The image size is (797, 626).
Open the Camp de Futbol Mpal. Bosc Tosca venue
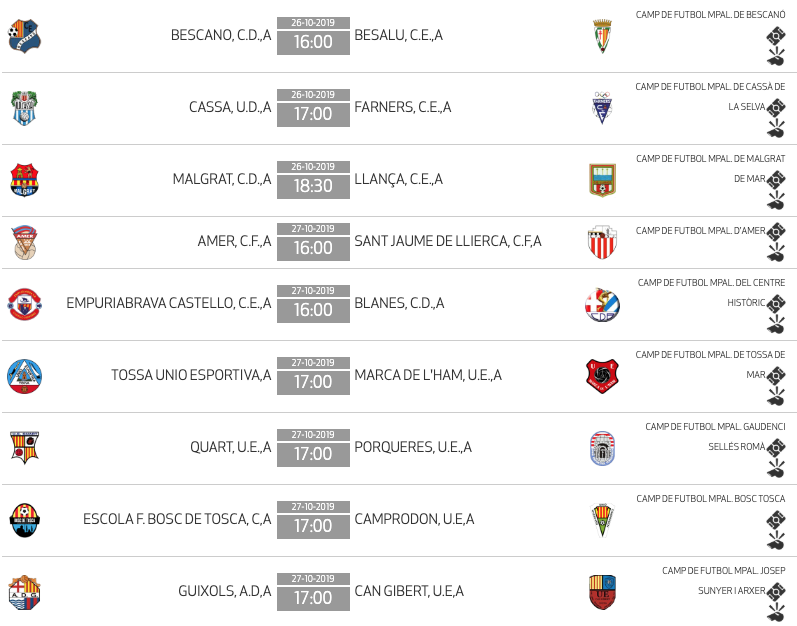pyautogui.click(x=710, y=499)
